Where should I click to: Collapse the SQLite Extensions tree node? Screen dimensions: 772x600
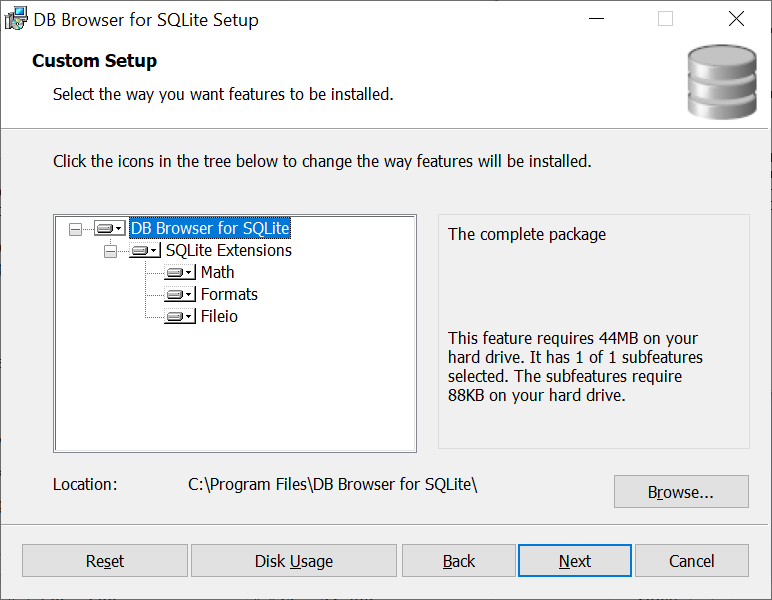(x=110, y=251)
